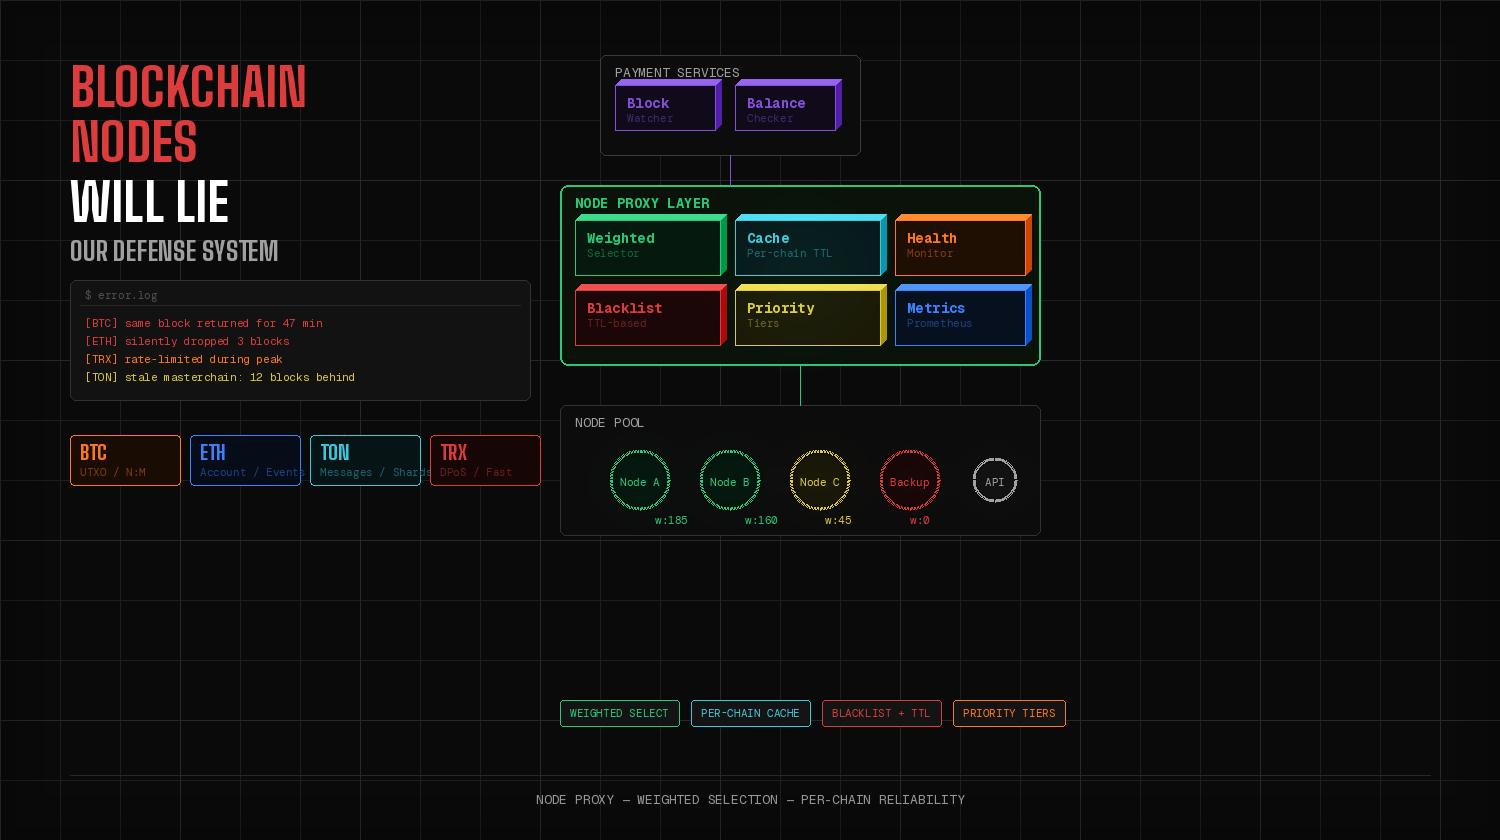Viewport: 1500px width, 840px height.
Task: Click the PER-CHAIN CACHE tag
Action: pos(750,713)
